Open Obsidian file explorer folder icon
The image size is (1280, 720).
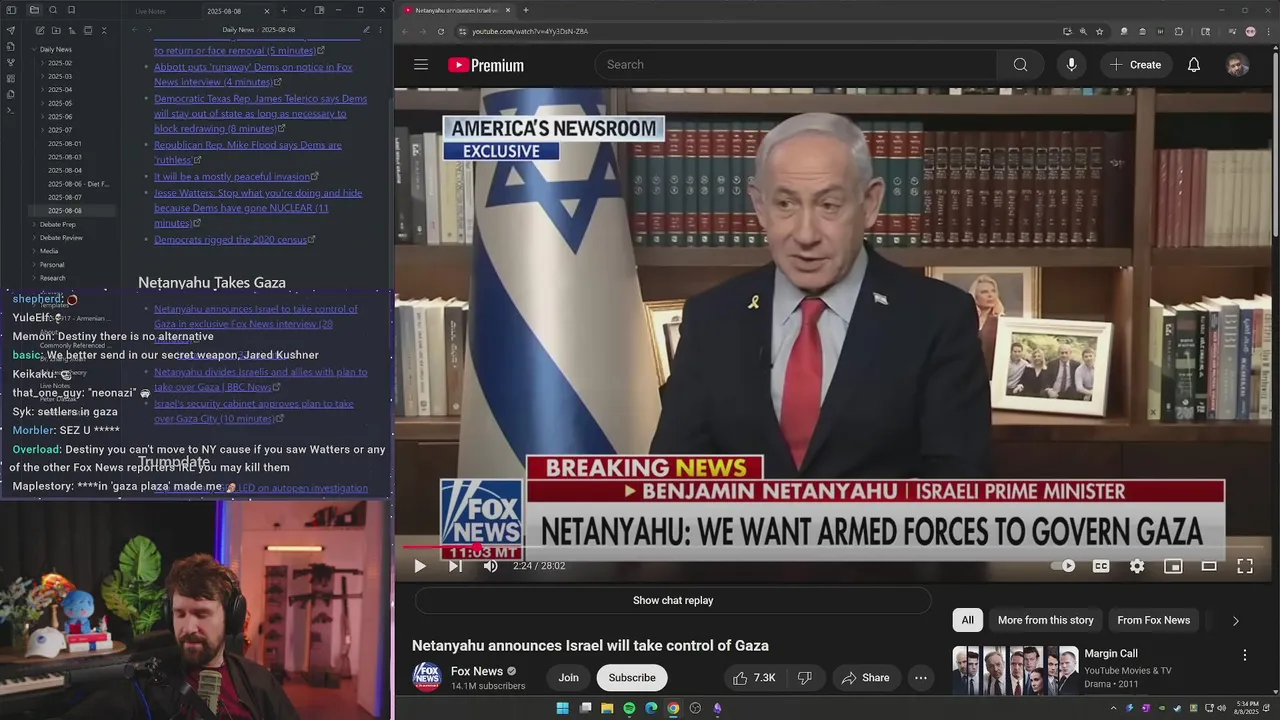[x=34, y=10]
